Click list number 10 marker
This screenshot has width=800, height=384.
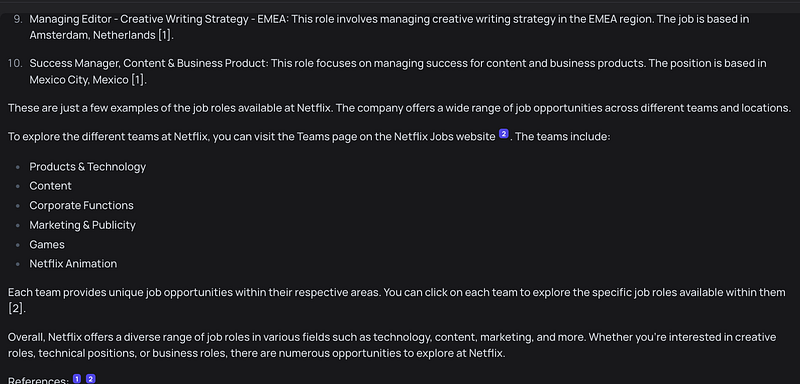click(15, 63)
